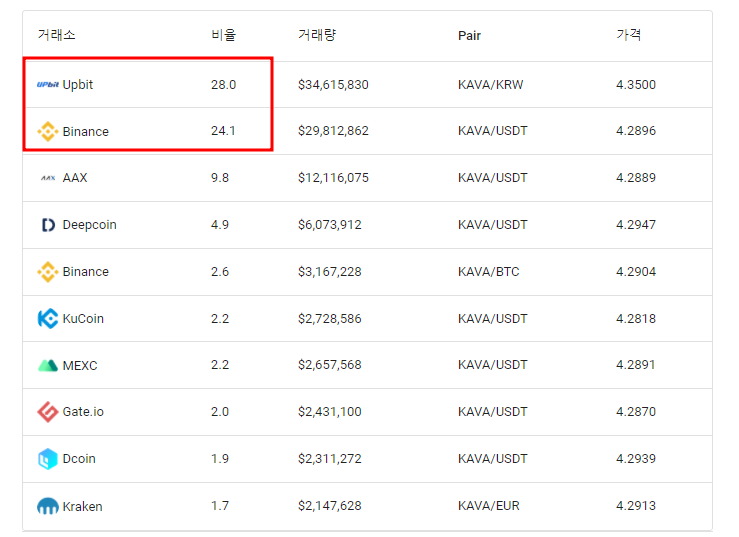Viewport: 739px width, 537px height.
Task: Click the $12,116,075 volume value
Action: point(333,178)
